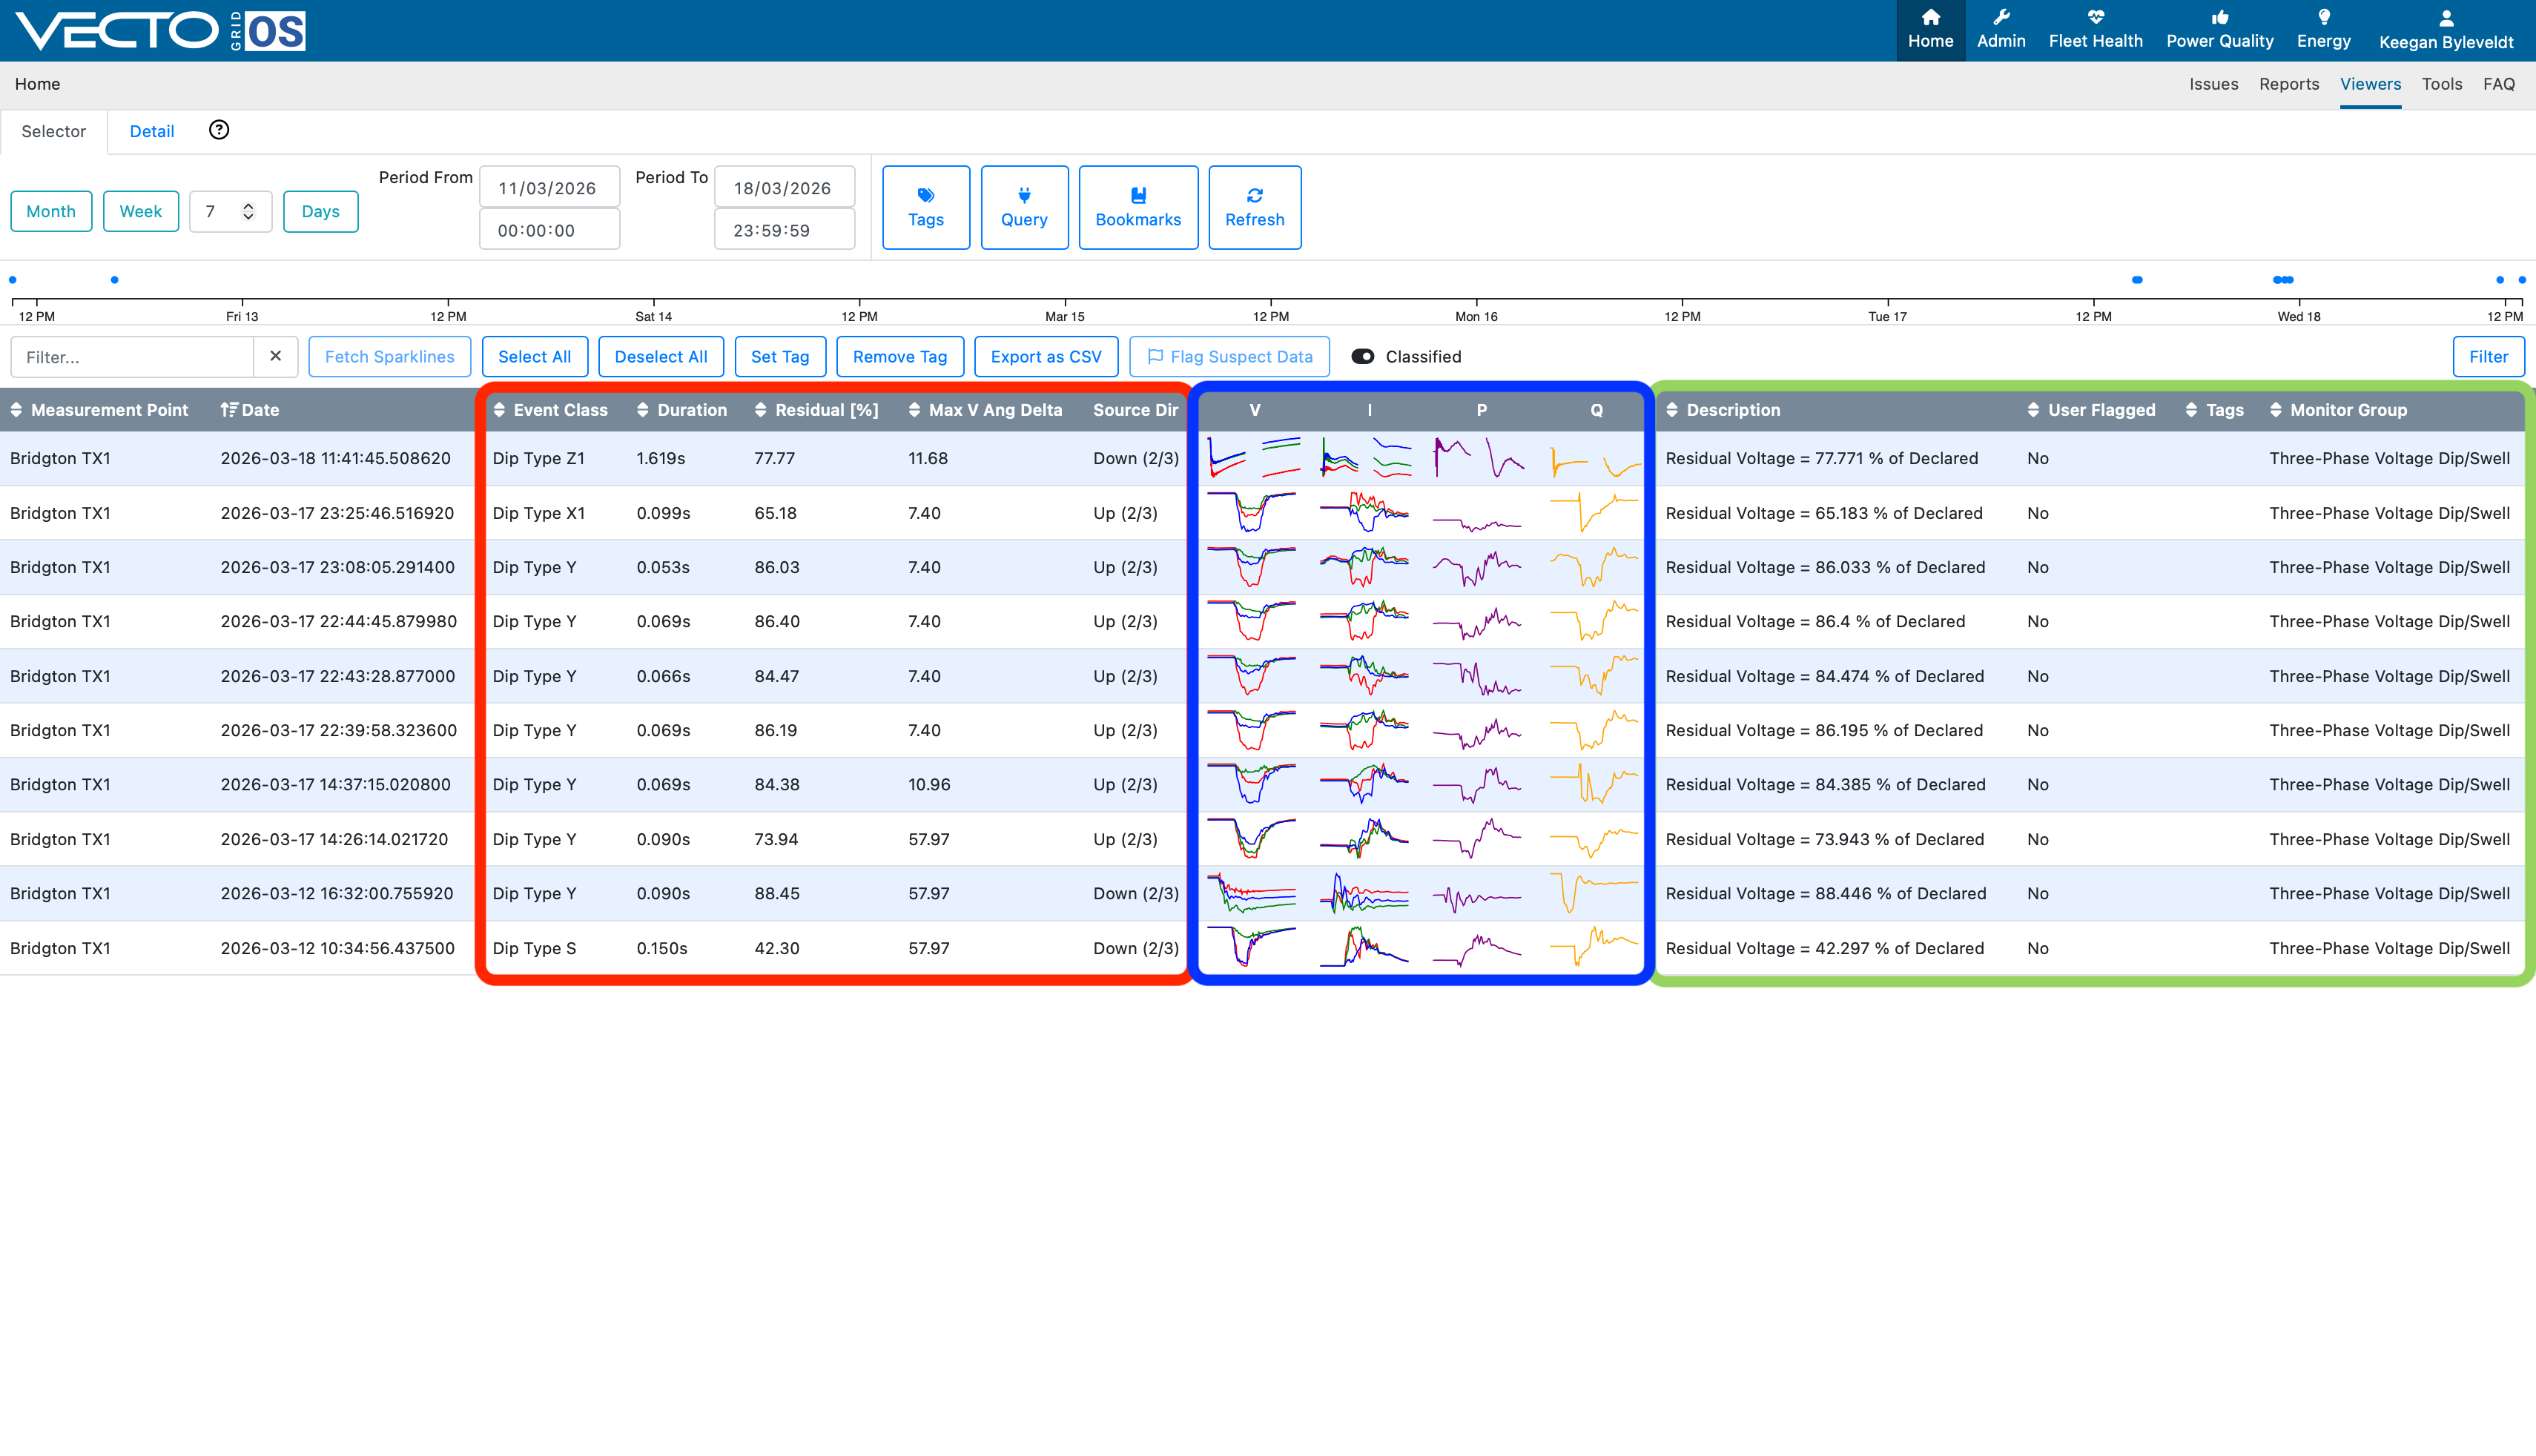Open the Tags button

pos(926,207)
